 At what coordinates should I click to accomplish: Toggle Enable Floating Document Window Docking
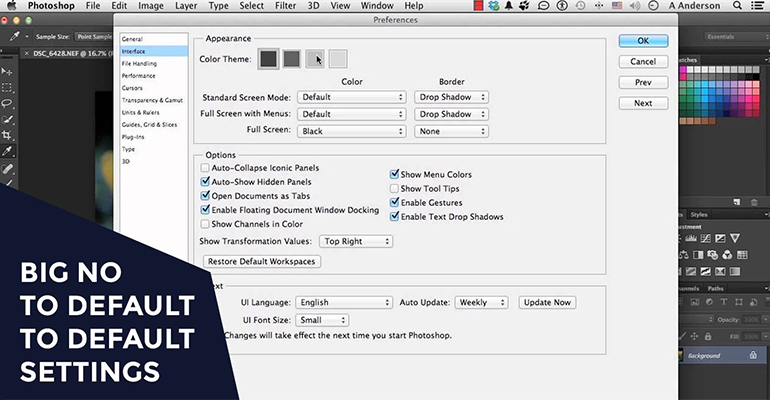tap(205, 210)
